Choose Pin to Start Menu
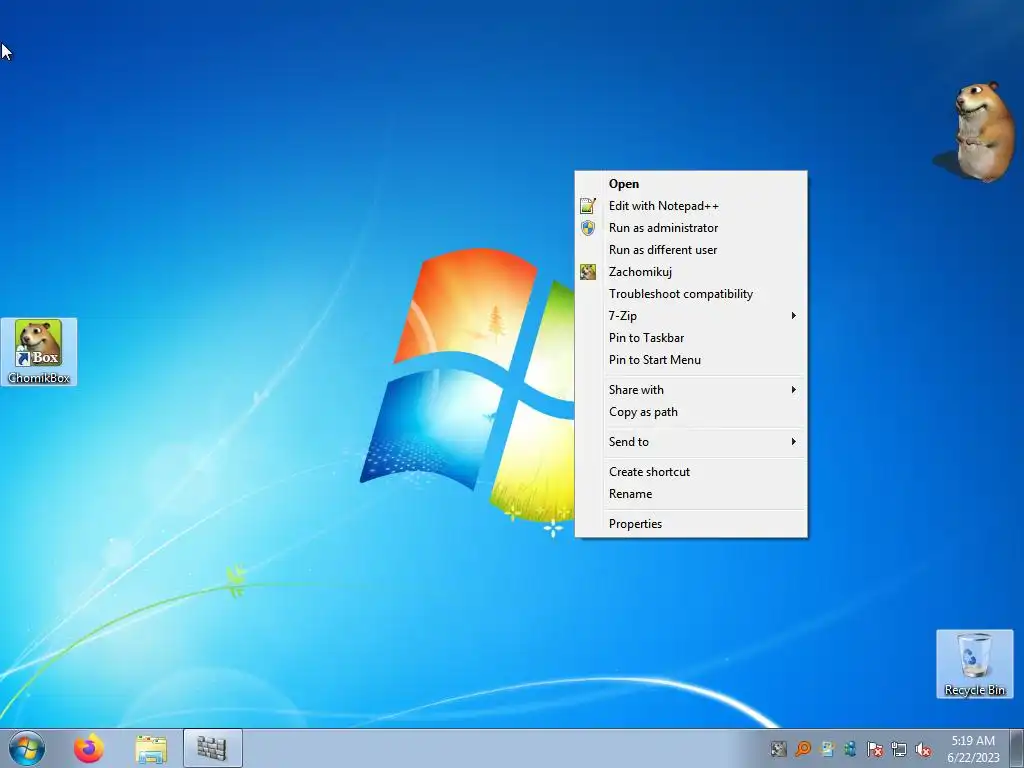Viewport: 1024px width, 768px height. (691, 360)
